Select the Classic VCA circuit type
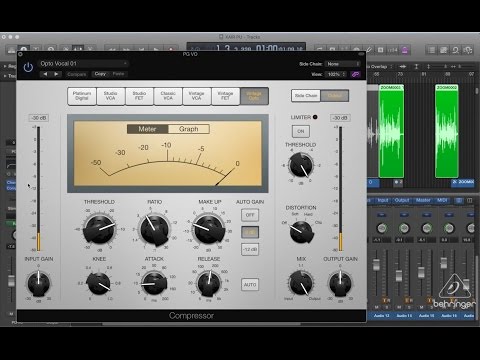Viewport: 480px width, 360px height. click(x=168, y=96)
